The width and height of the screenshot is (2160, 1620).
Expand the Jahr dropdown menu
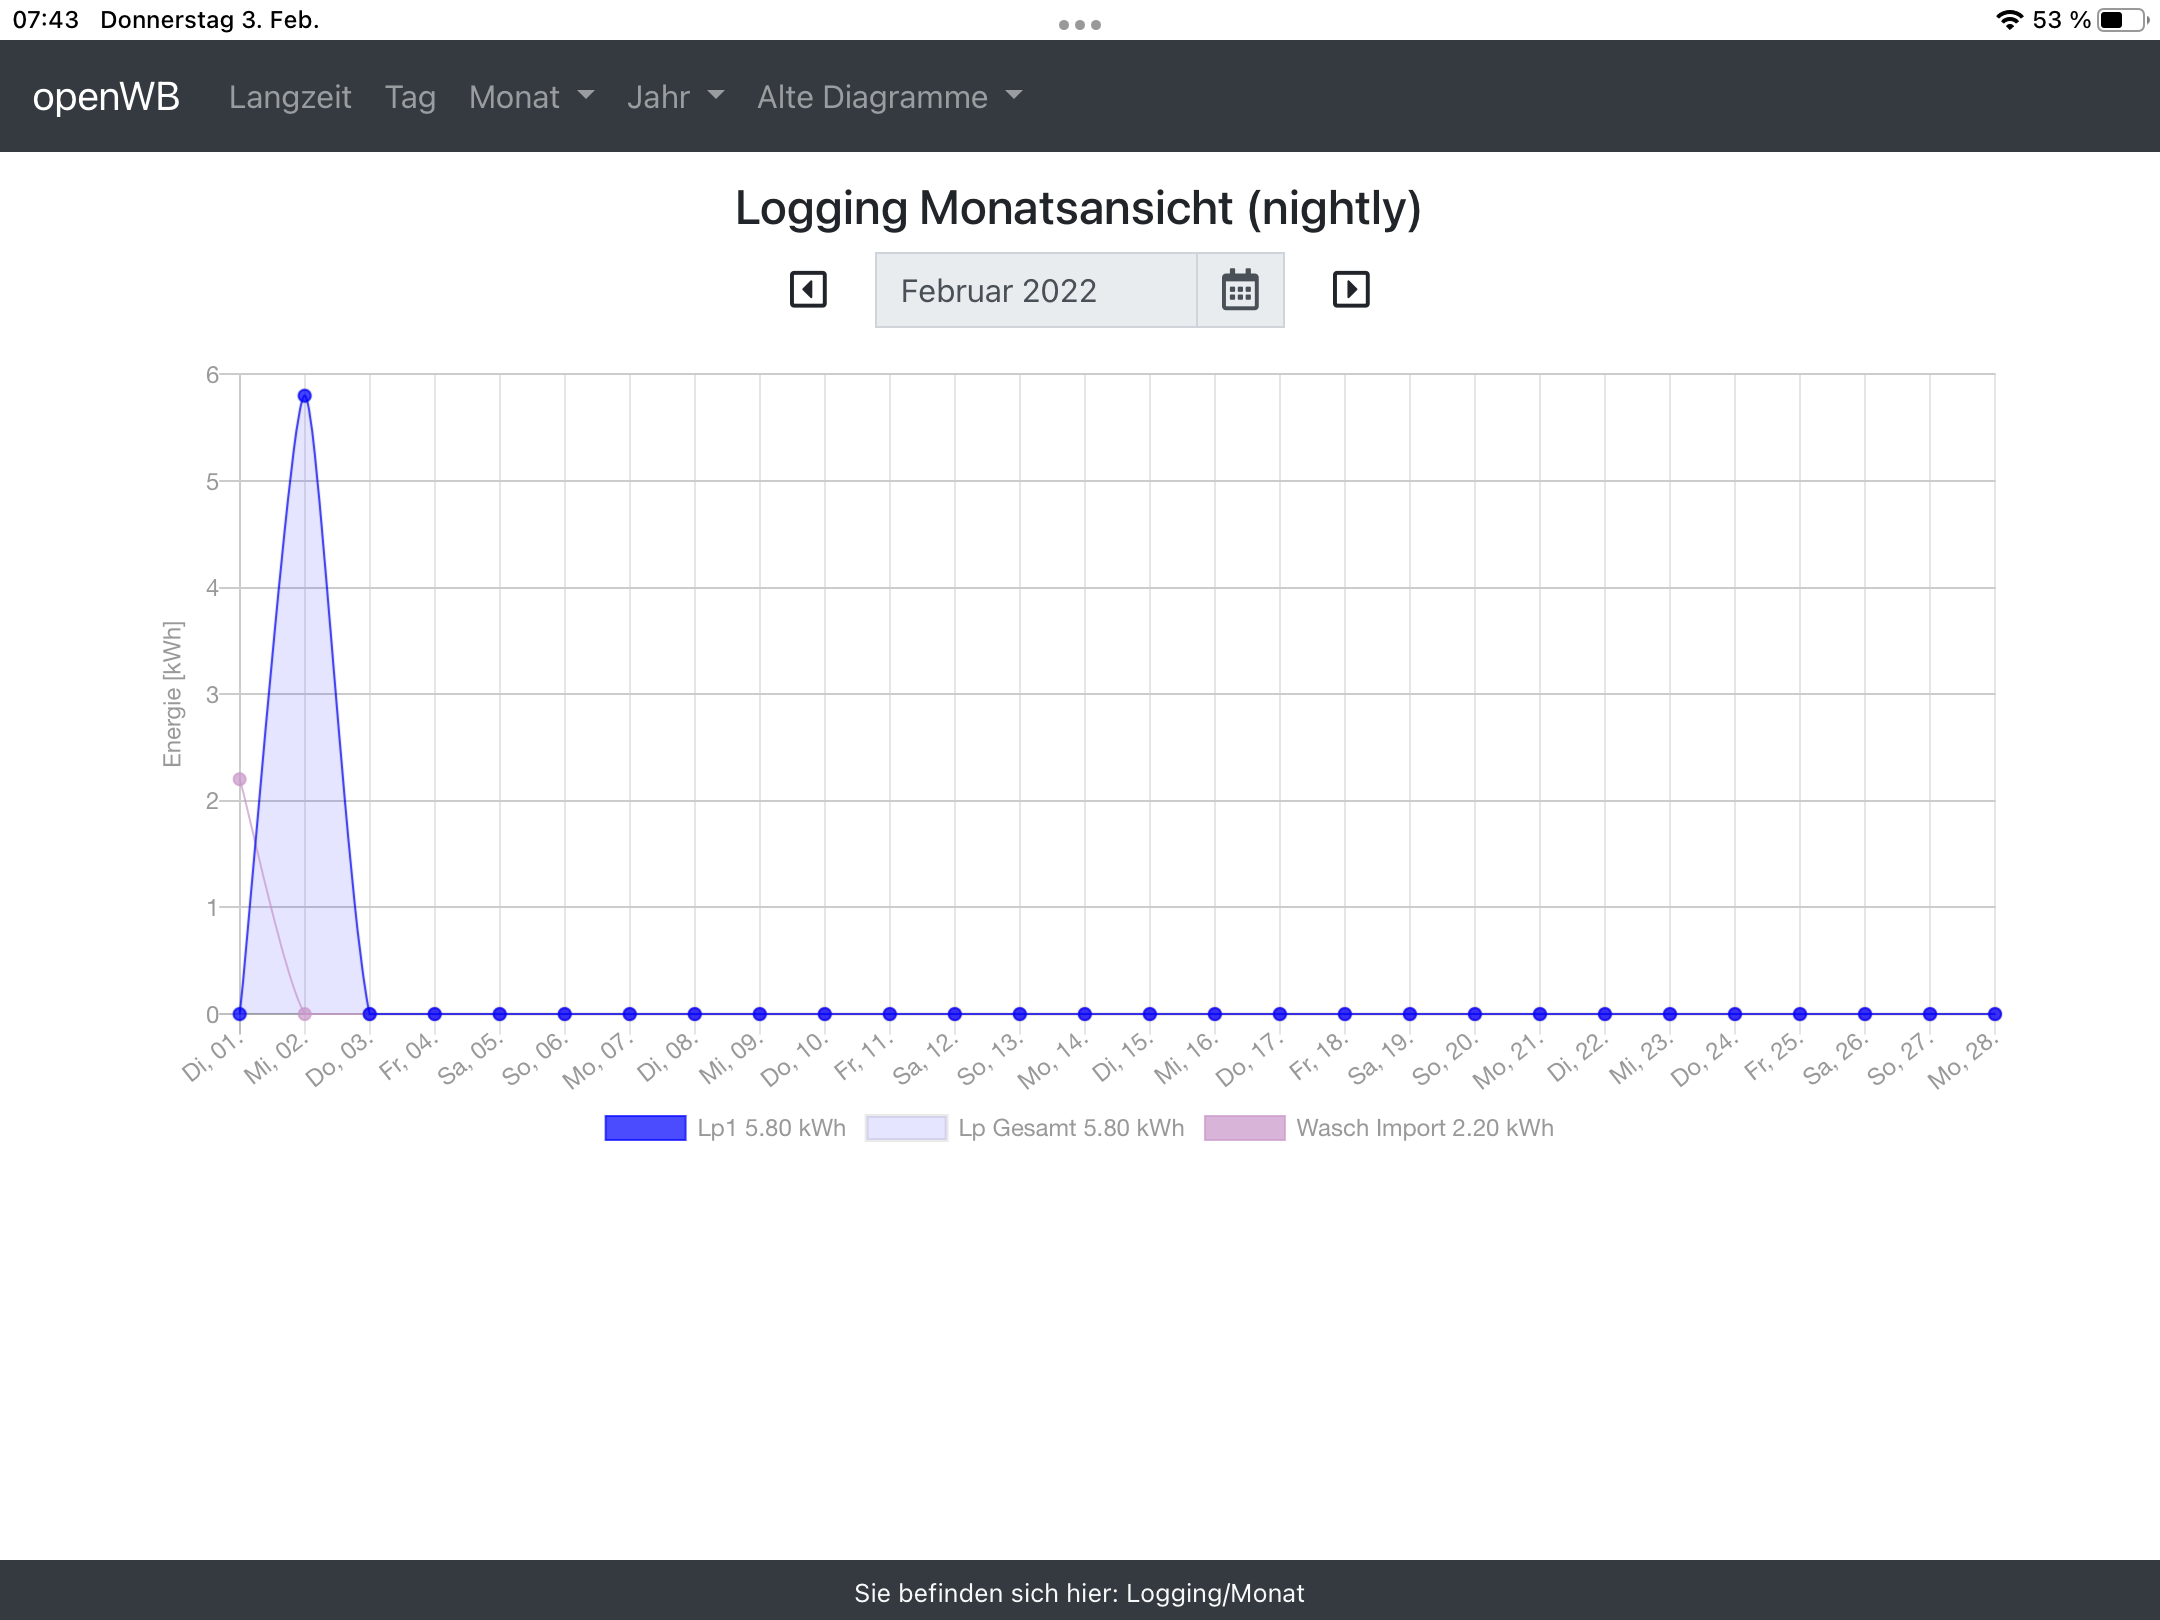675,97
